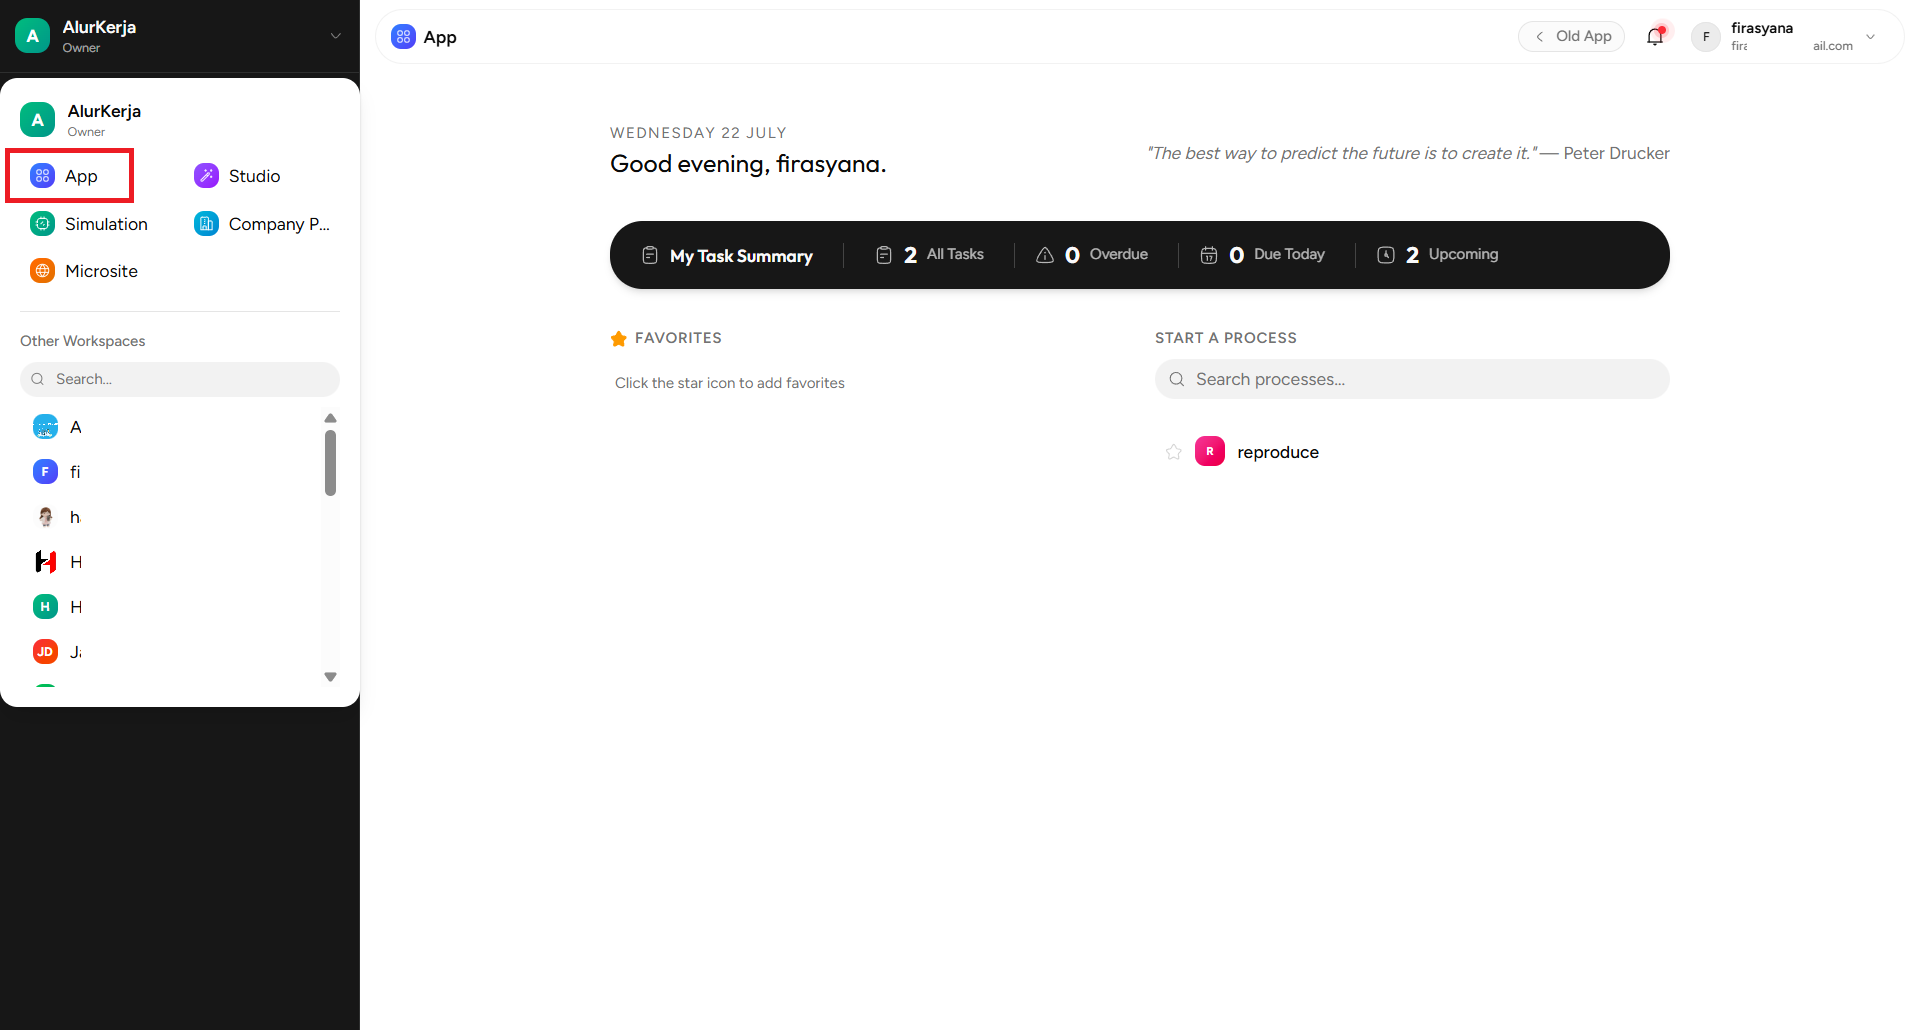Click the workspace list scroll up arrow

pos(331,418)
